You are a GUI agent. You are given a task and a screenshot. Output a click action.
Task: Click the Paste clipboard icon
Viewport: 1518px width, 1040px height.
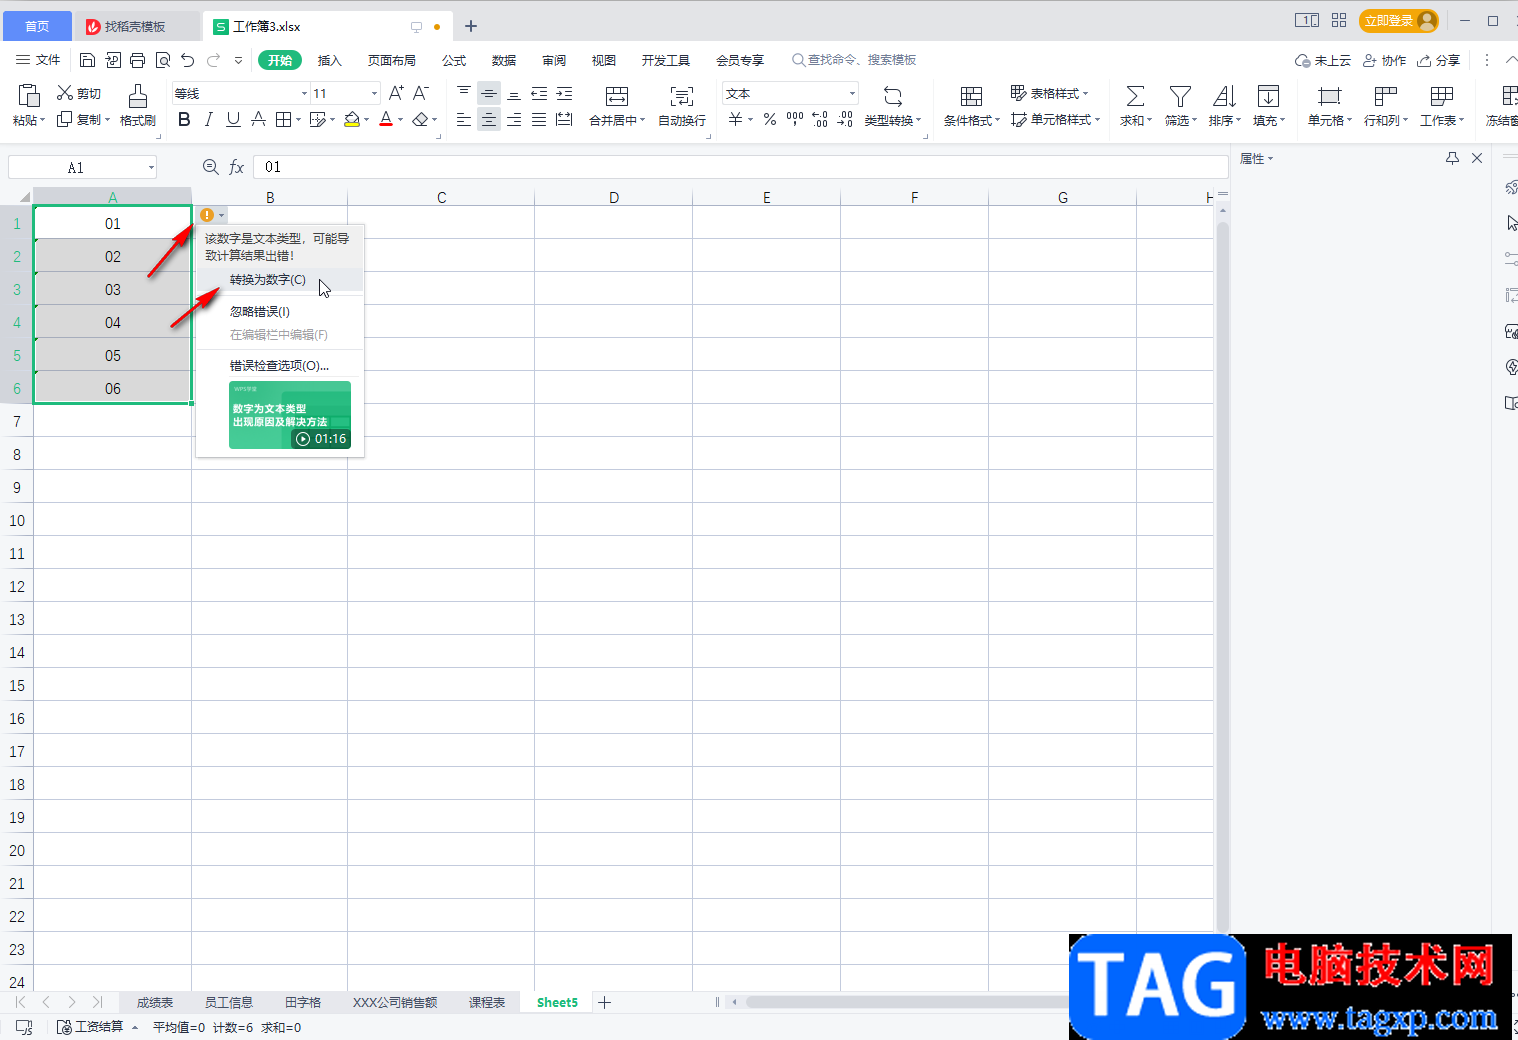(x=29, y=96)
